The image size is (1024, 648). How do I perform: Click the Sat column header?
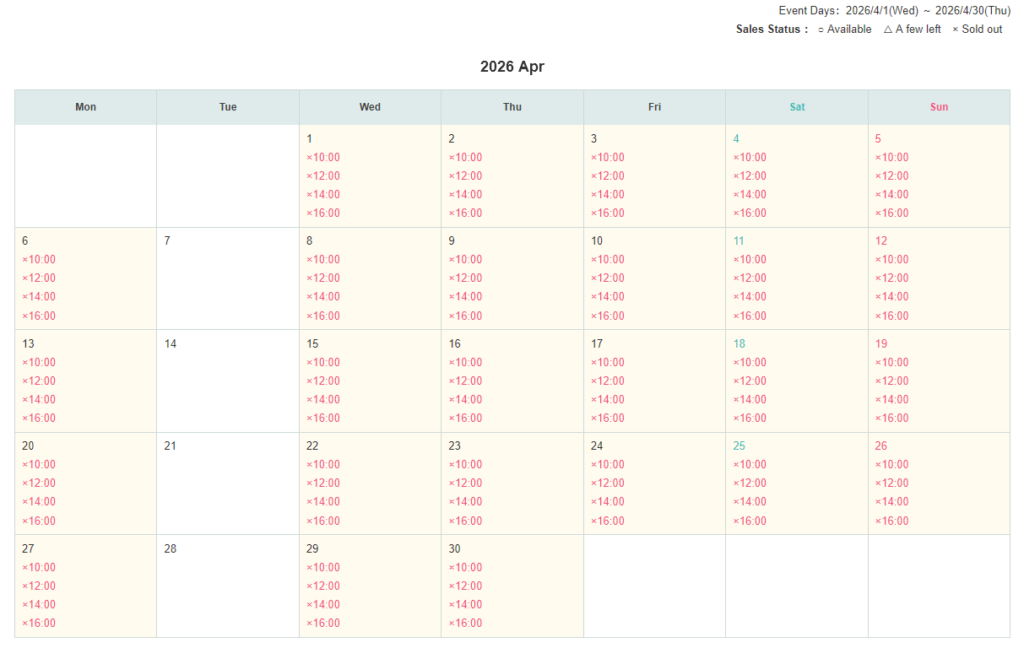pos(796,107)
